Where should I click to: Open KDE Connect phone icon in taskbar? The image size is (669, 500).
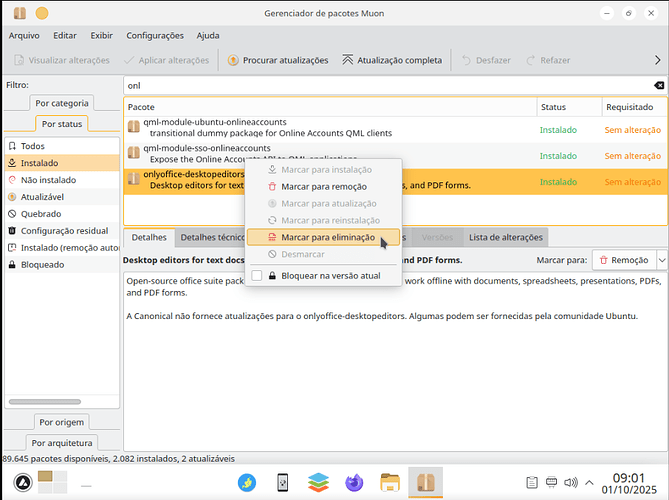[282, 483]
